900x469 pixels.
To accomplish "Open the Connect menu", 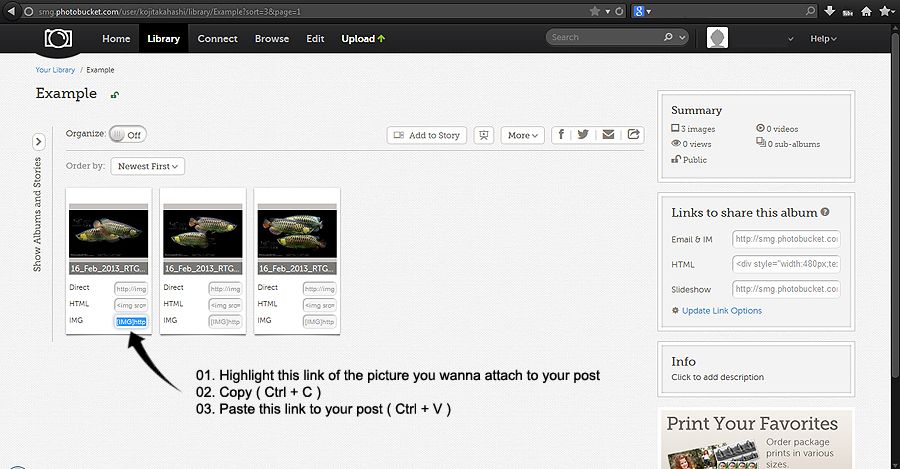I will tap(218, 38).
